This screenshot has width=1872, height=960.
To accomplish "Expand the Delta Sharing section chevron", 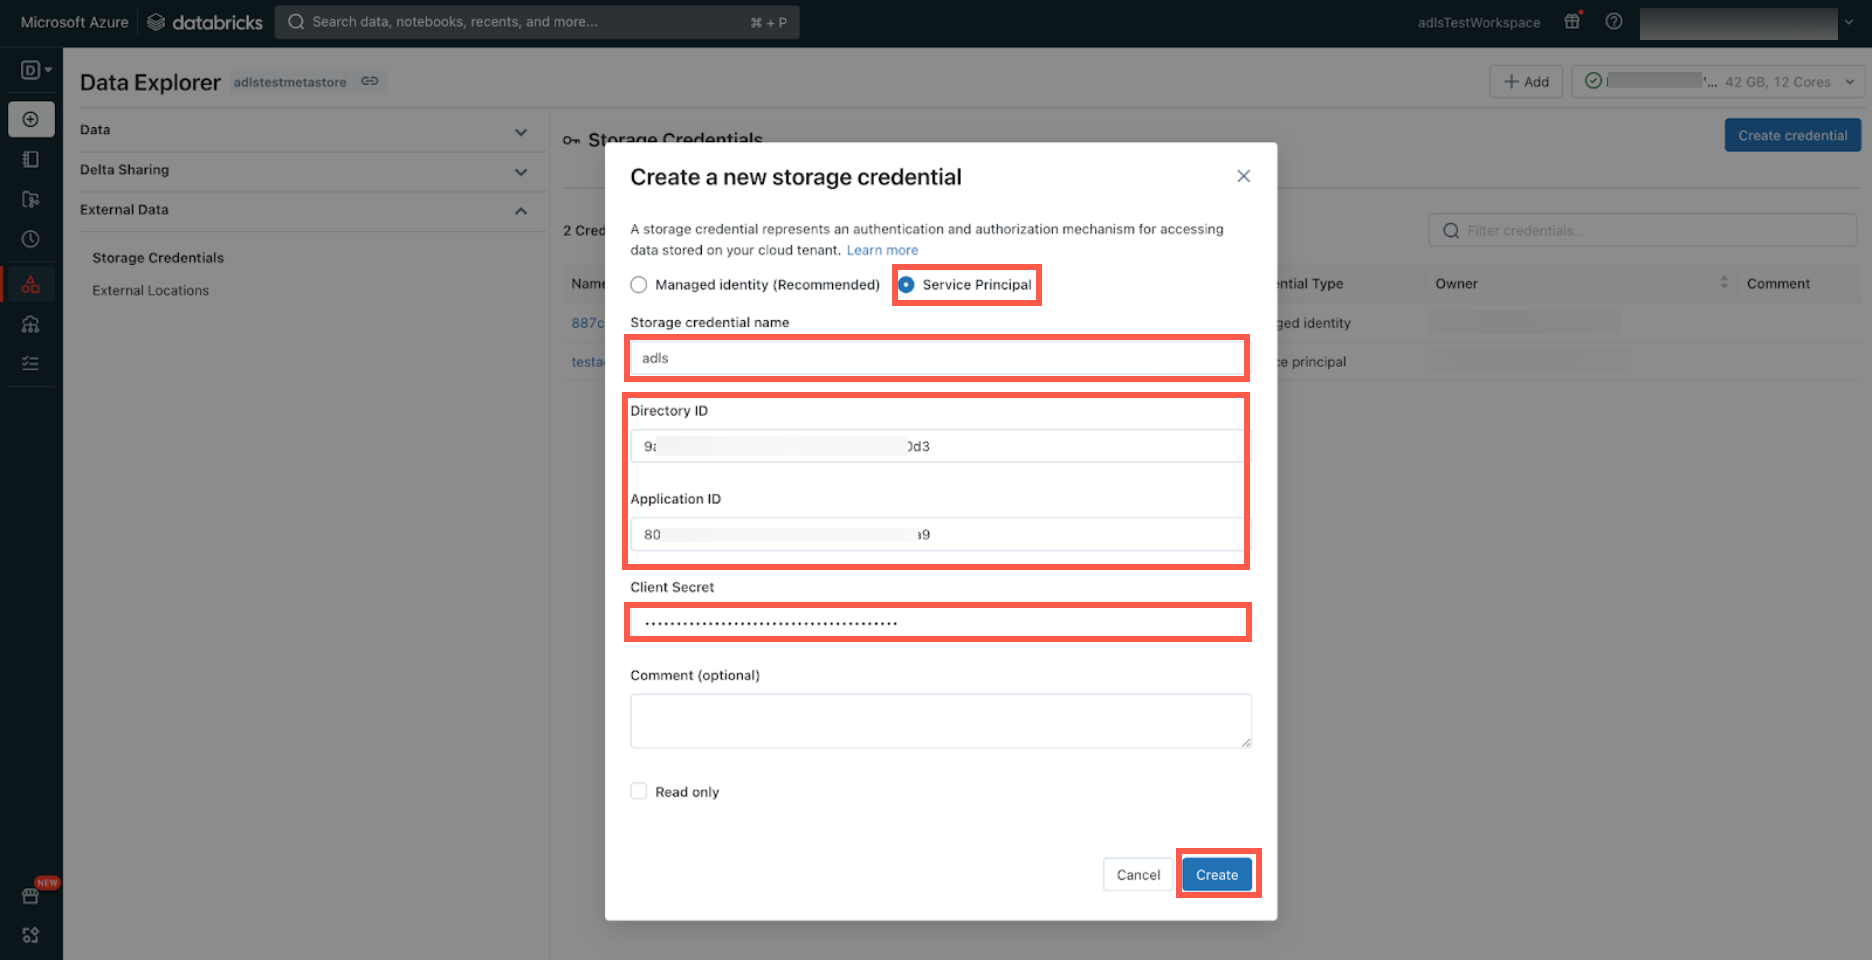I will (x=521, y=171).
